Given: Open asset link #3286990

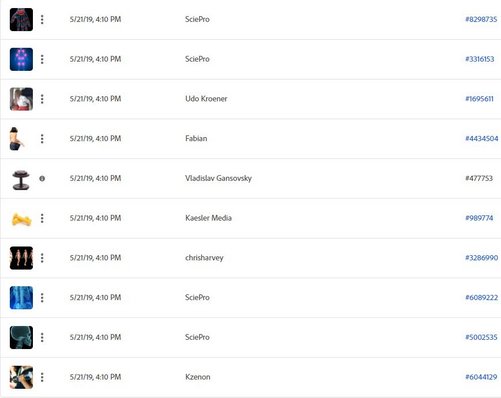Looking at the screenshot, I should pos(481,258).
